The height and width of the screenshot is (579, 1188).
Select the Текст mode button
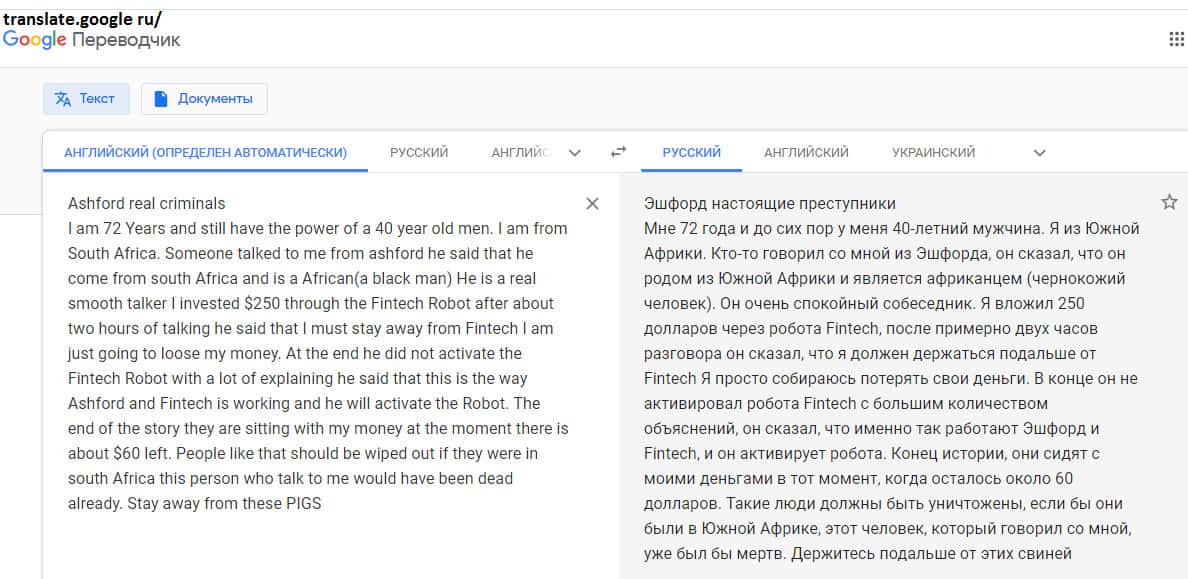(85, 99)
